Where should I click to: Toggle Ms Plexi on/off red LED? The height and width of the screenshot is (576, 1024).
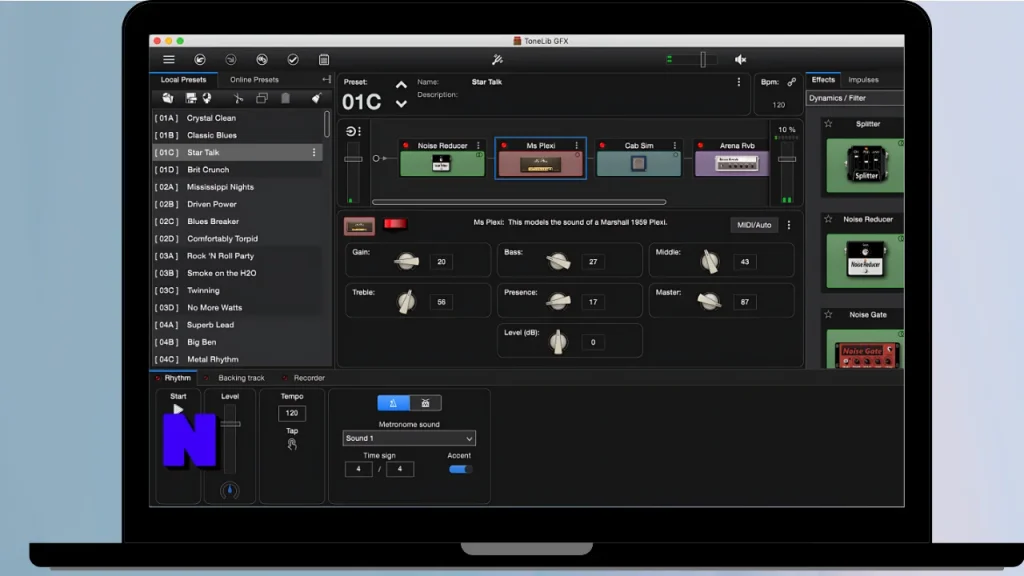click(504, 146)
